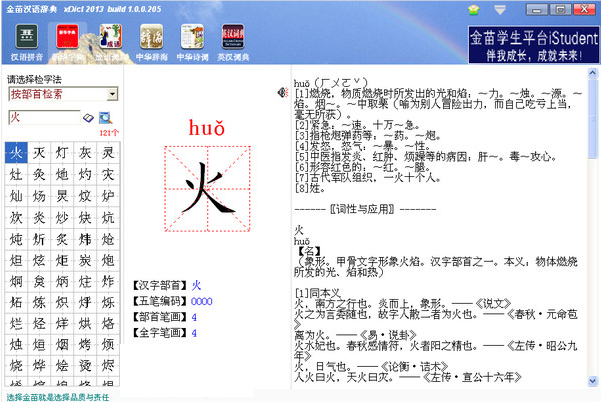Click the 金苗学生平台iStudent banner
The height and width of the screenshot is (402, 601).
534,44
